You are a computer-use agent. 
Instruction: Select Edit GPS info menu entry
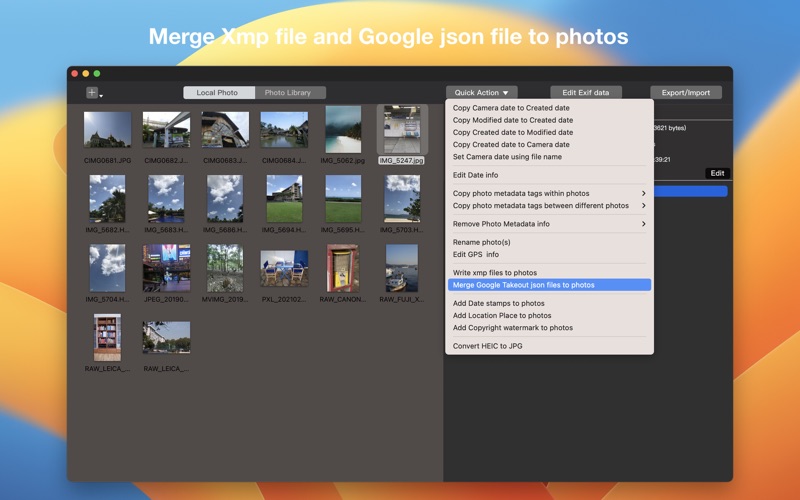point(549,255)
